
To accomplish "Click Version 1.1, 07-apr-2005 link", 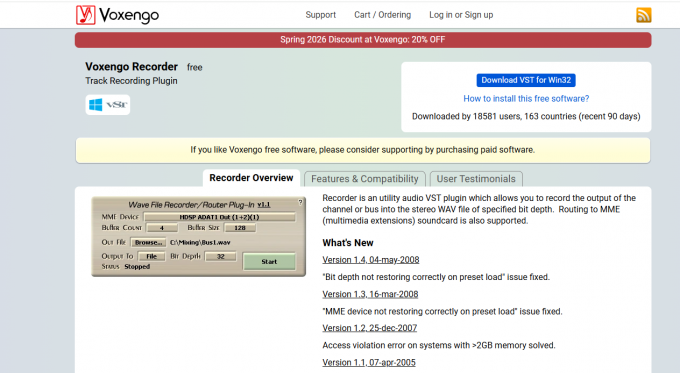I will (x=369, y=362).
